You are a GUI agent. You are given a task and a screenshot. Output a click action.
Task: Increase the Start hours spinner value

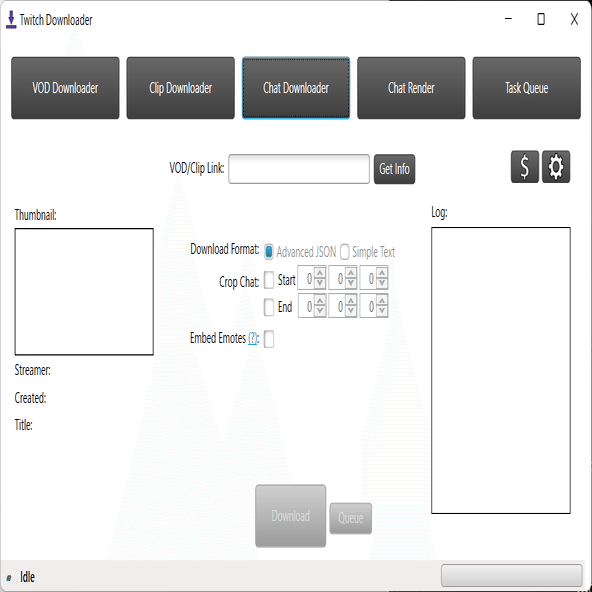(320, 272)
